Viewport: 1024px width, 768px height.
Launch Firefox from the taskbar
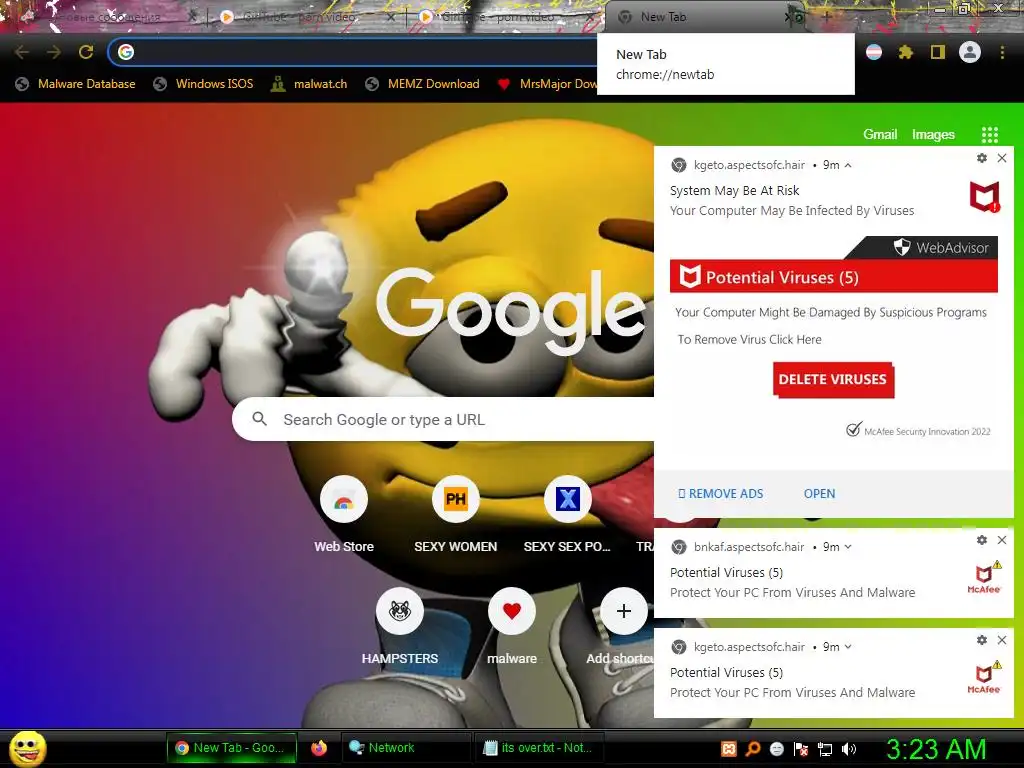coord(319,748)
